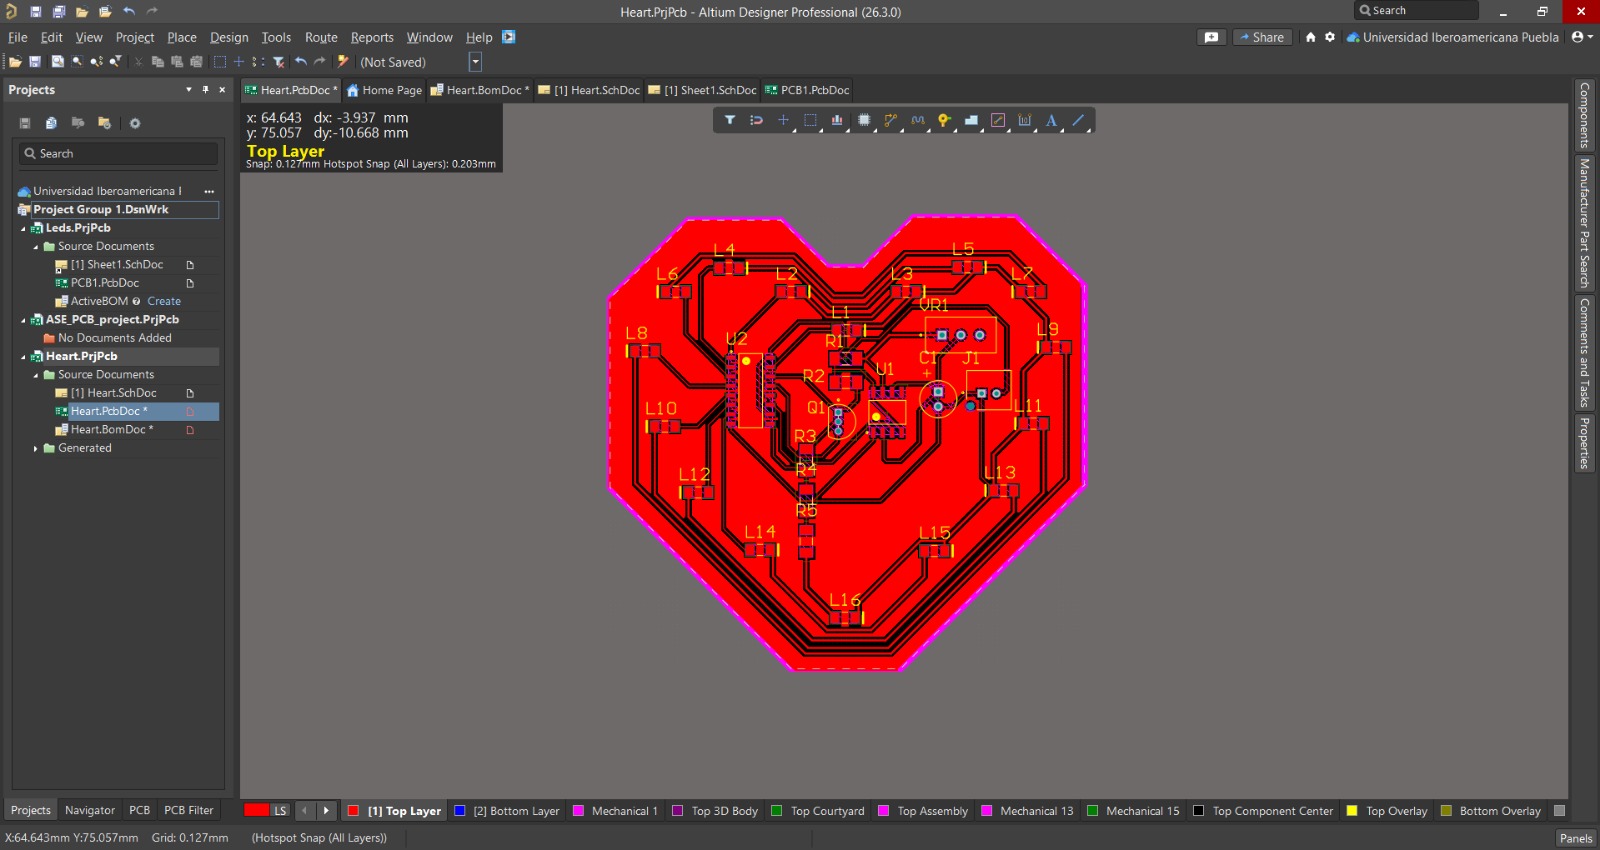Click the red current layer color swatch
This screenshot has width=1600, height=850.
pyautogui.click(x=256, y=811)
